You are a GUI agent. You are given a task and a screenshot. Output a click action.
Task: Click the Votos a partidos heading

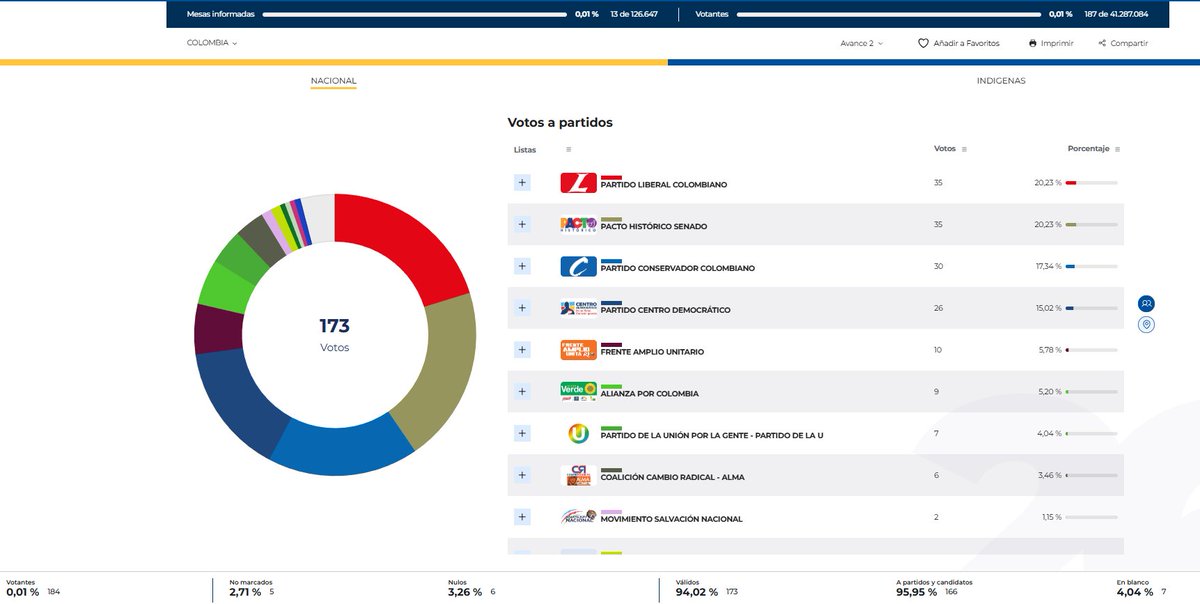pyautogui.click(x=560, y=123)
